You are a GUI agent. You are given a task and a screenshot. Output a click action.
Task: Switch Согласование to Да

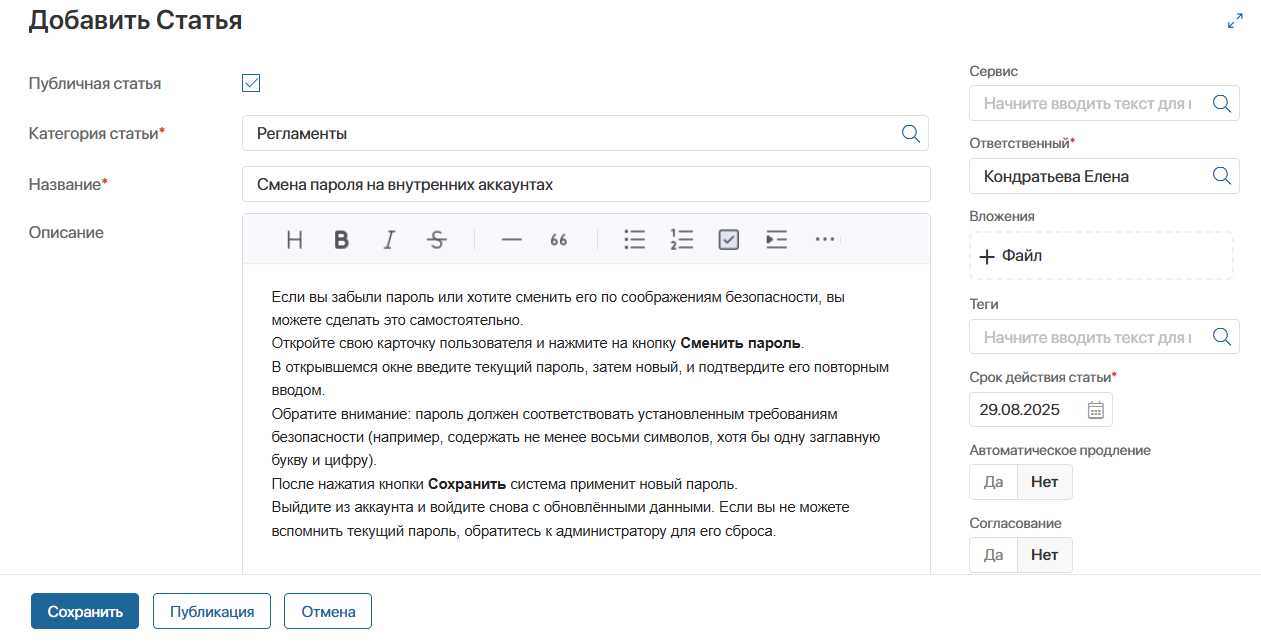992,554
